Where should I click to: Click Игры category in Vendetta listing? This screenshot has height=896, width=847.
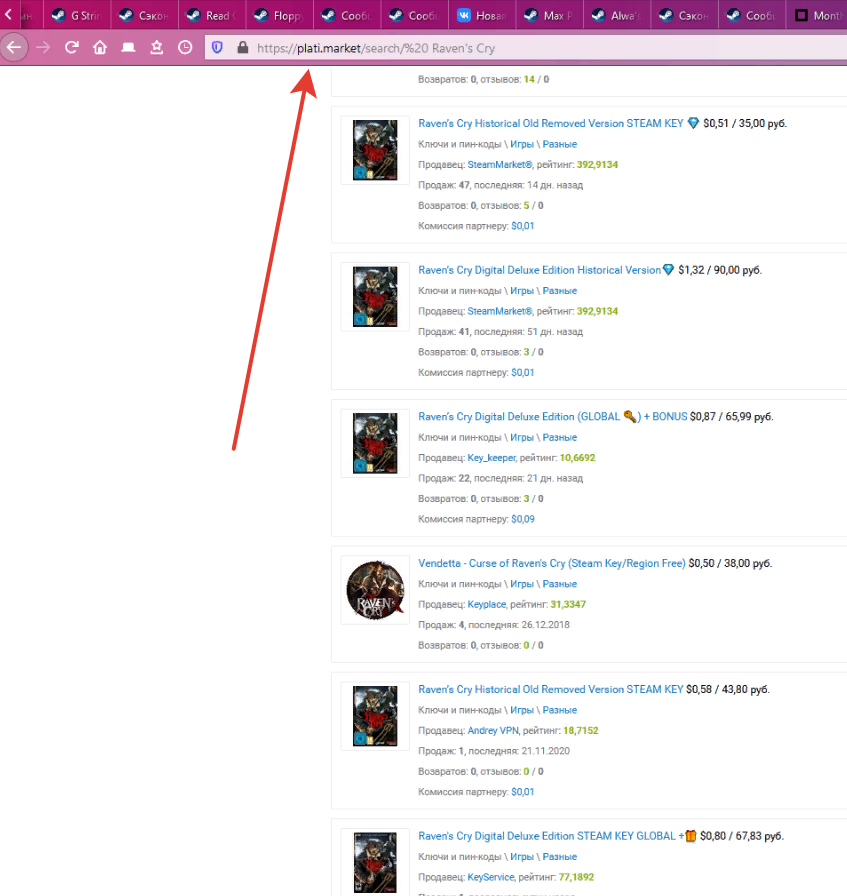point(522,583)
